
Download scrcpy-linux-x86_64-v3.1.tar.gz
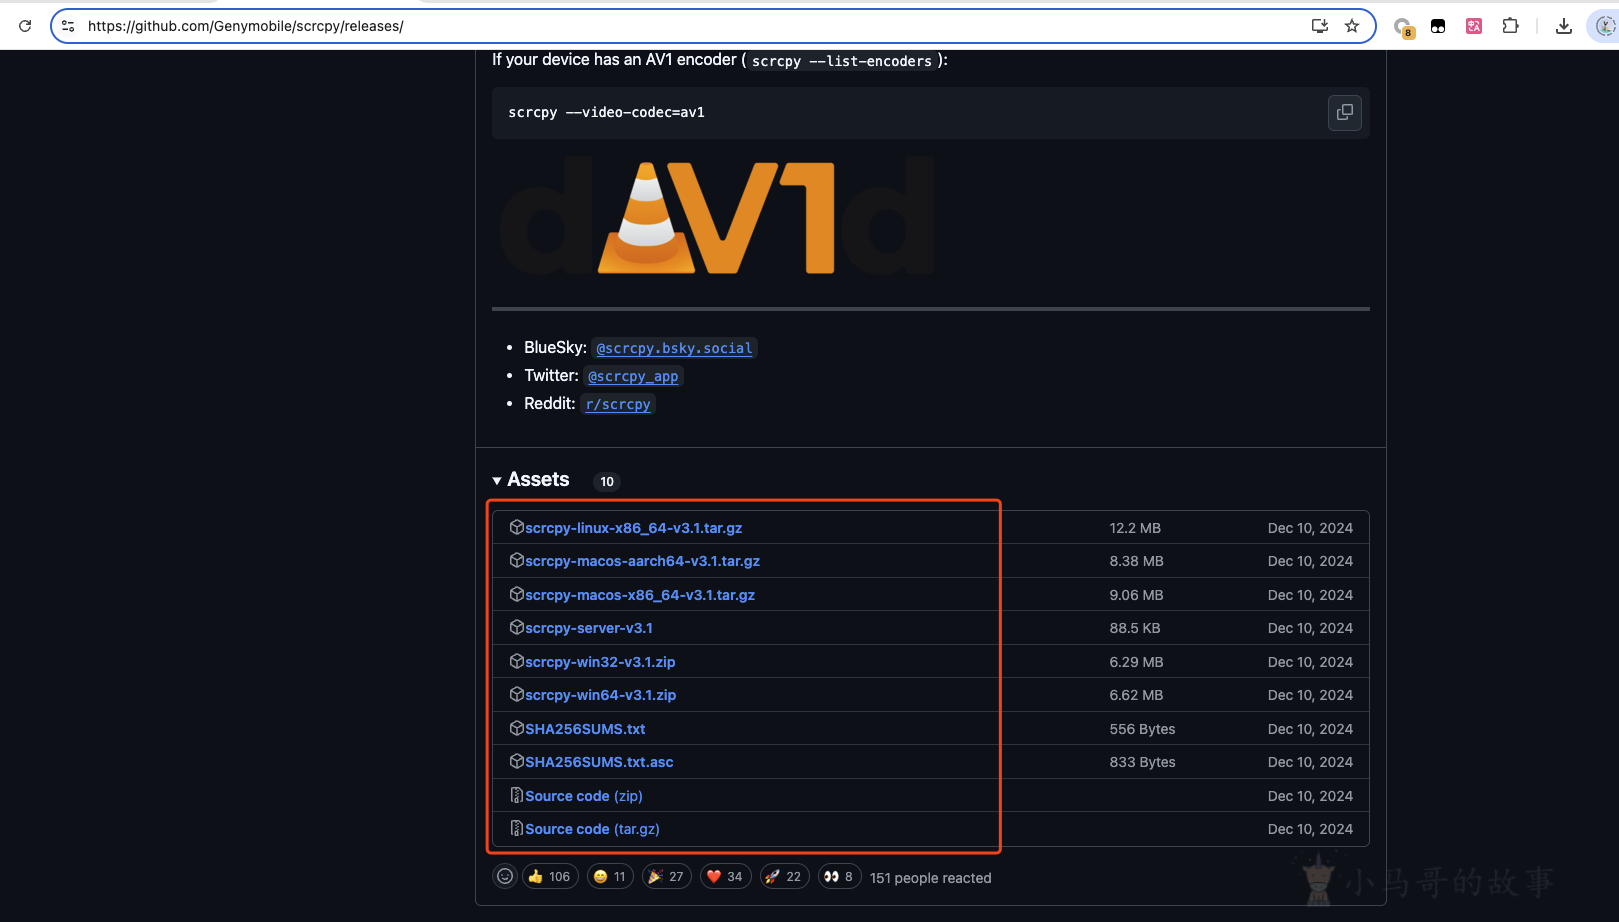tap(634, 528)
